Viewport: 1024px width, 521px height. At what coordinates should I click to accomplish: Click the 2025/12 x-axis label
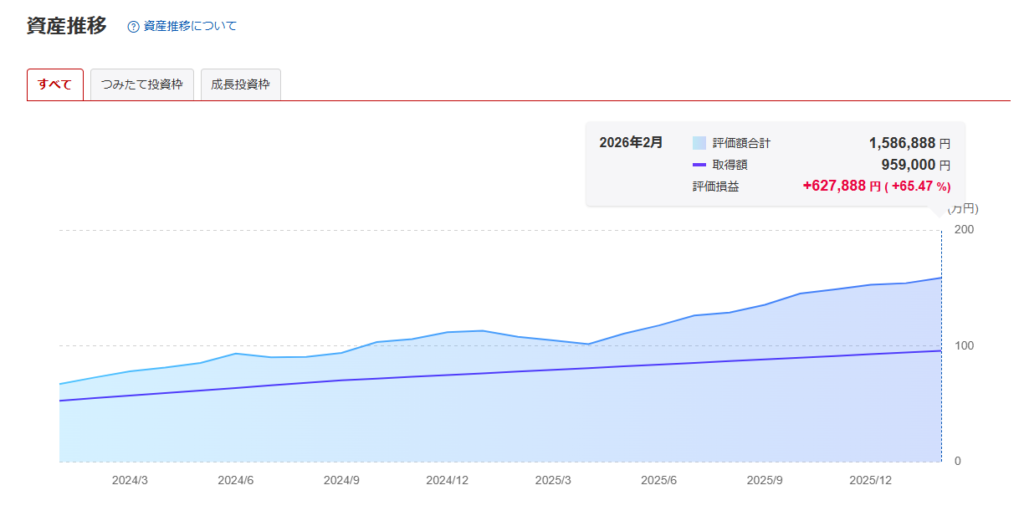(x=870, y=481)
